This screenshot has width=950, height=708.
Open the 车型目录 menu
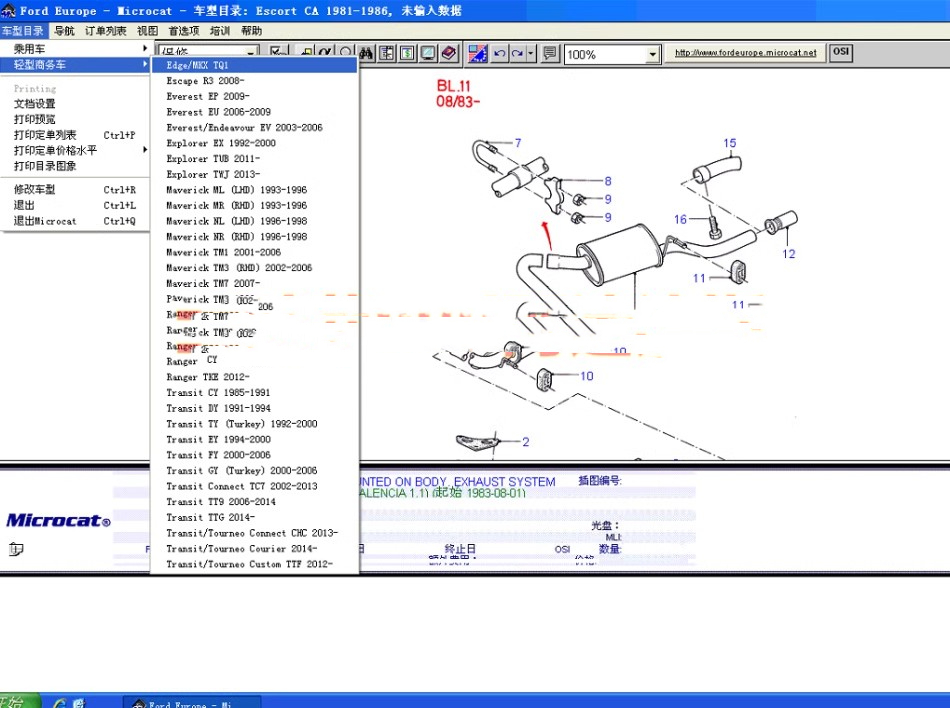tap(22, 31)
